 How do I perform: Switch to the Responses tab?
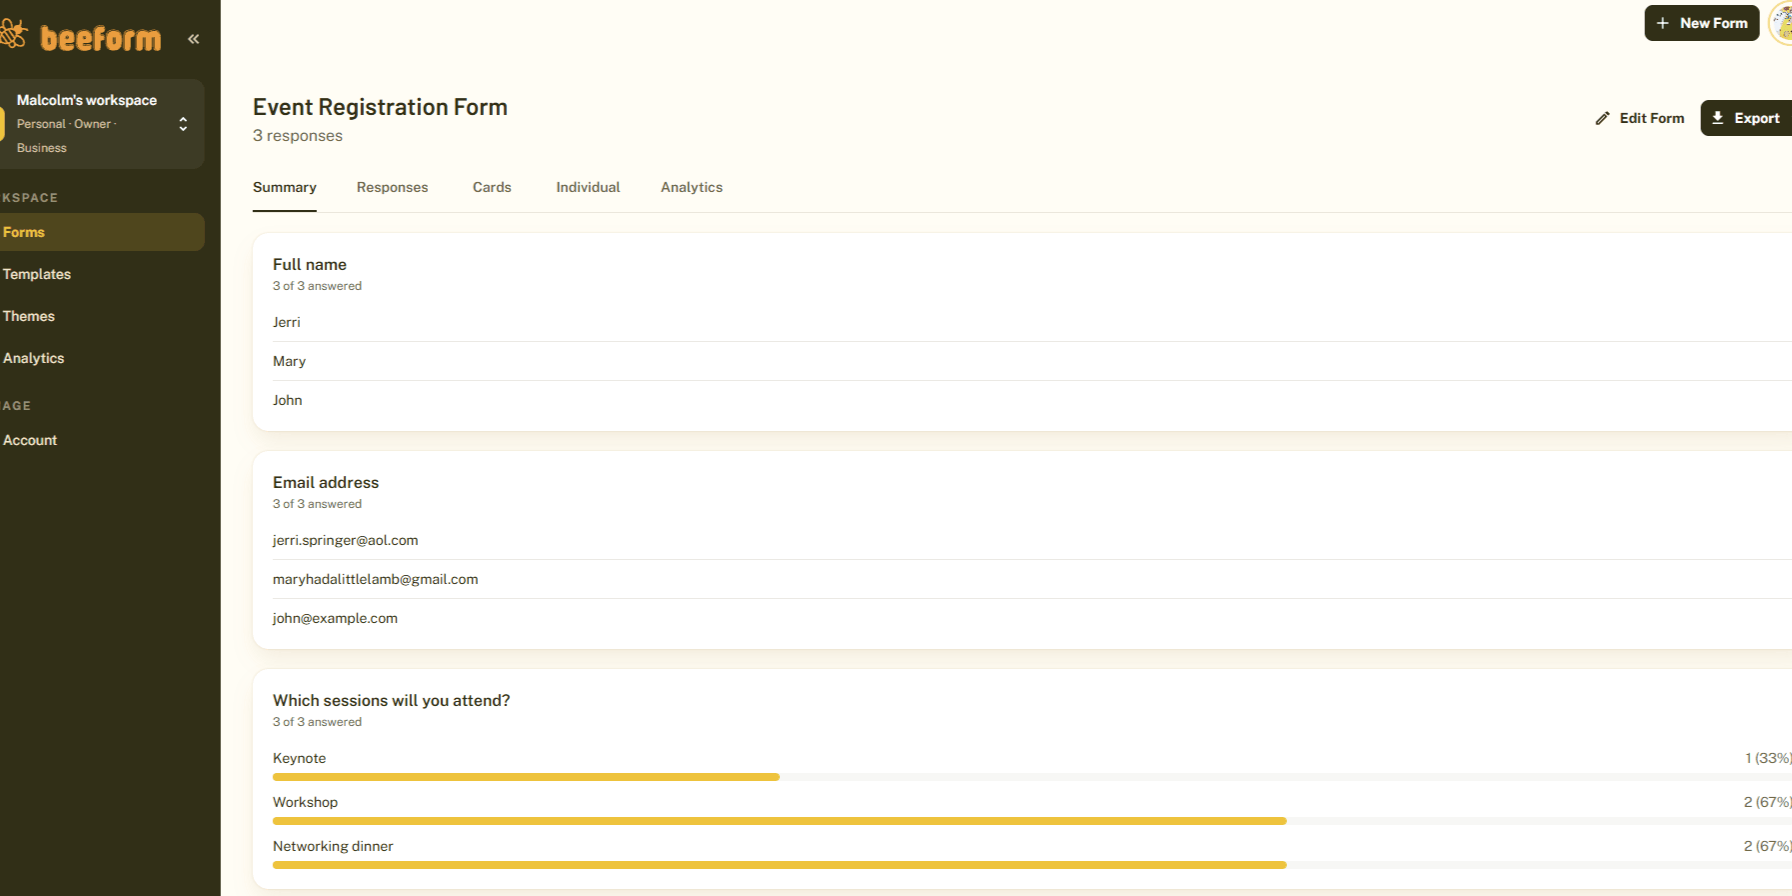(392, 187)
